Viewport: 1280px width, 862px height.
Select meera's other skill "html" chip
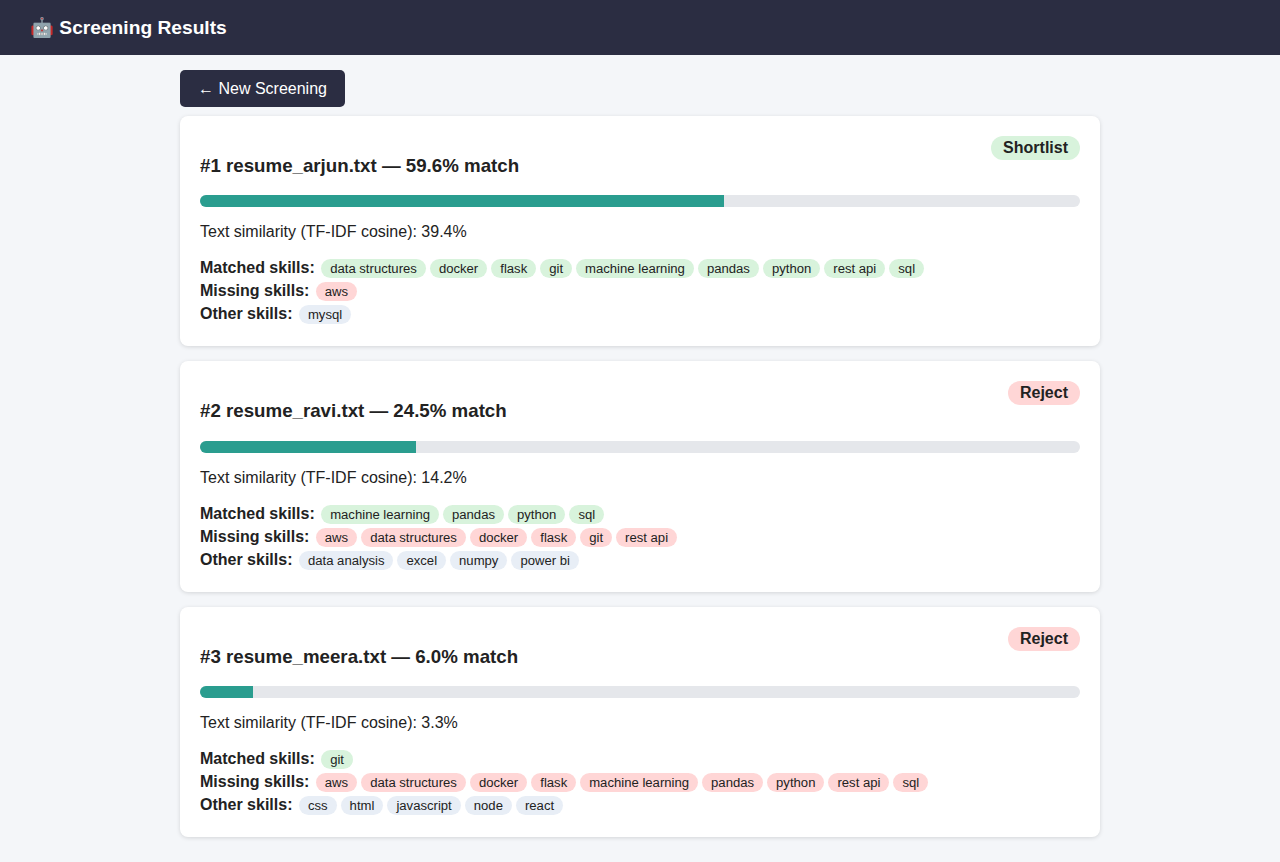(362, 806)
